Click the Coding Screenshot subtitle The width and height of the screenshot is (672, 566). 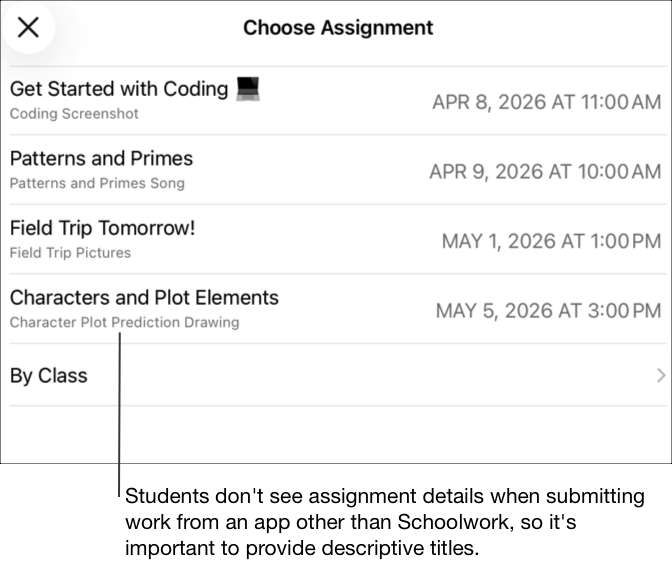(74, 114)
